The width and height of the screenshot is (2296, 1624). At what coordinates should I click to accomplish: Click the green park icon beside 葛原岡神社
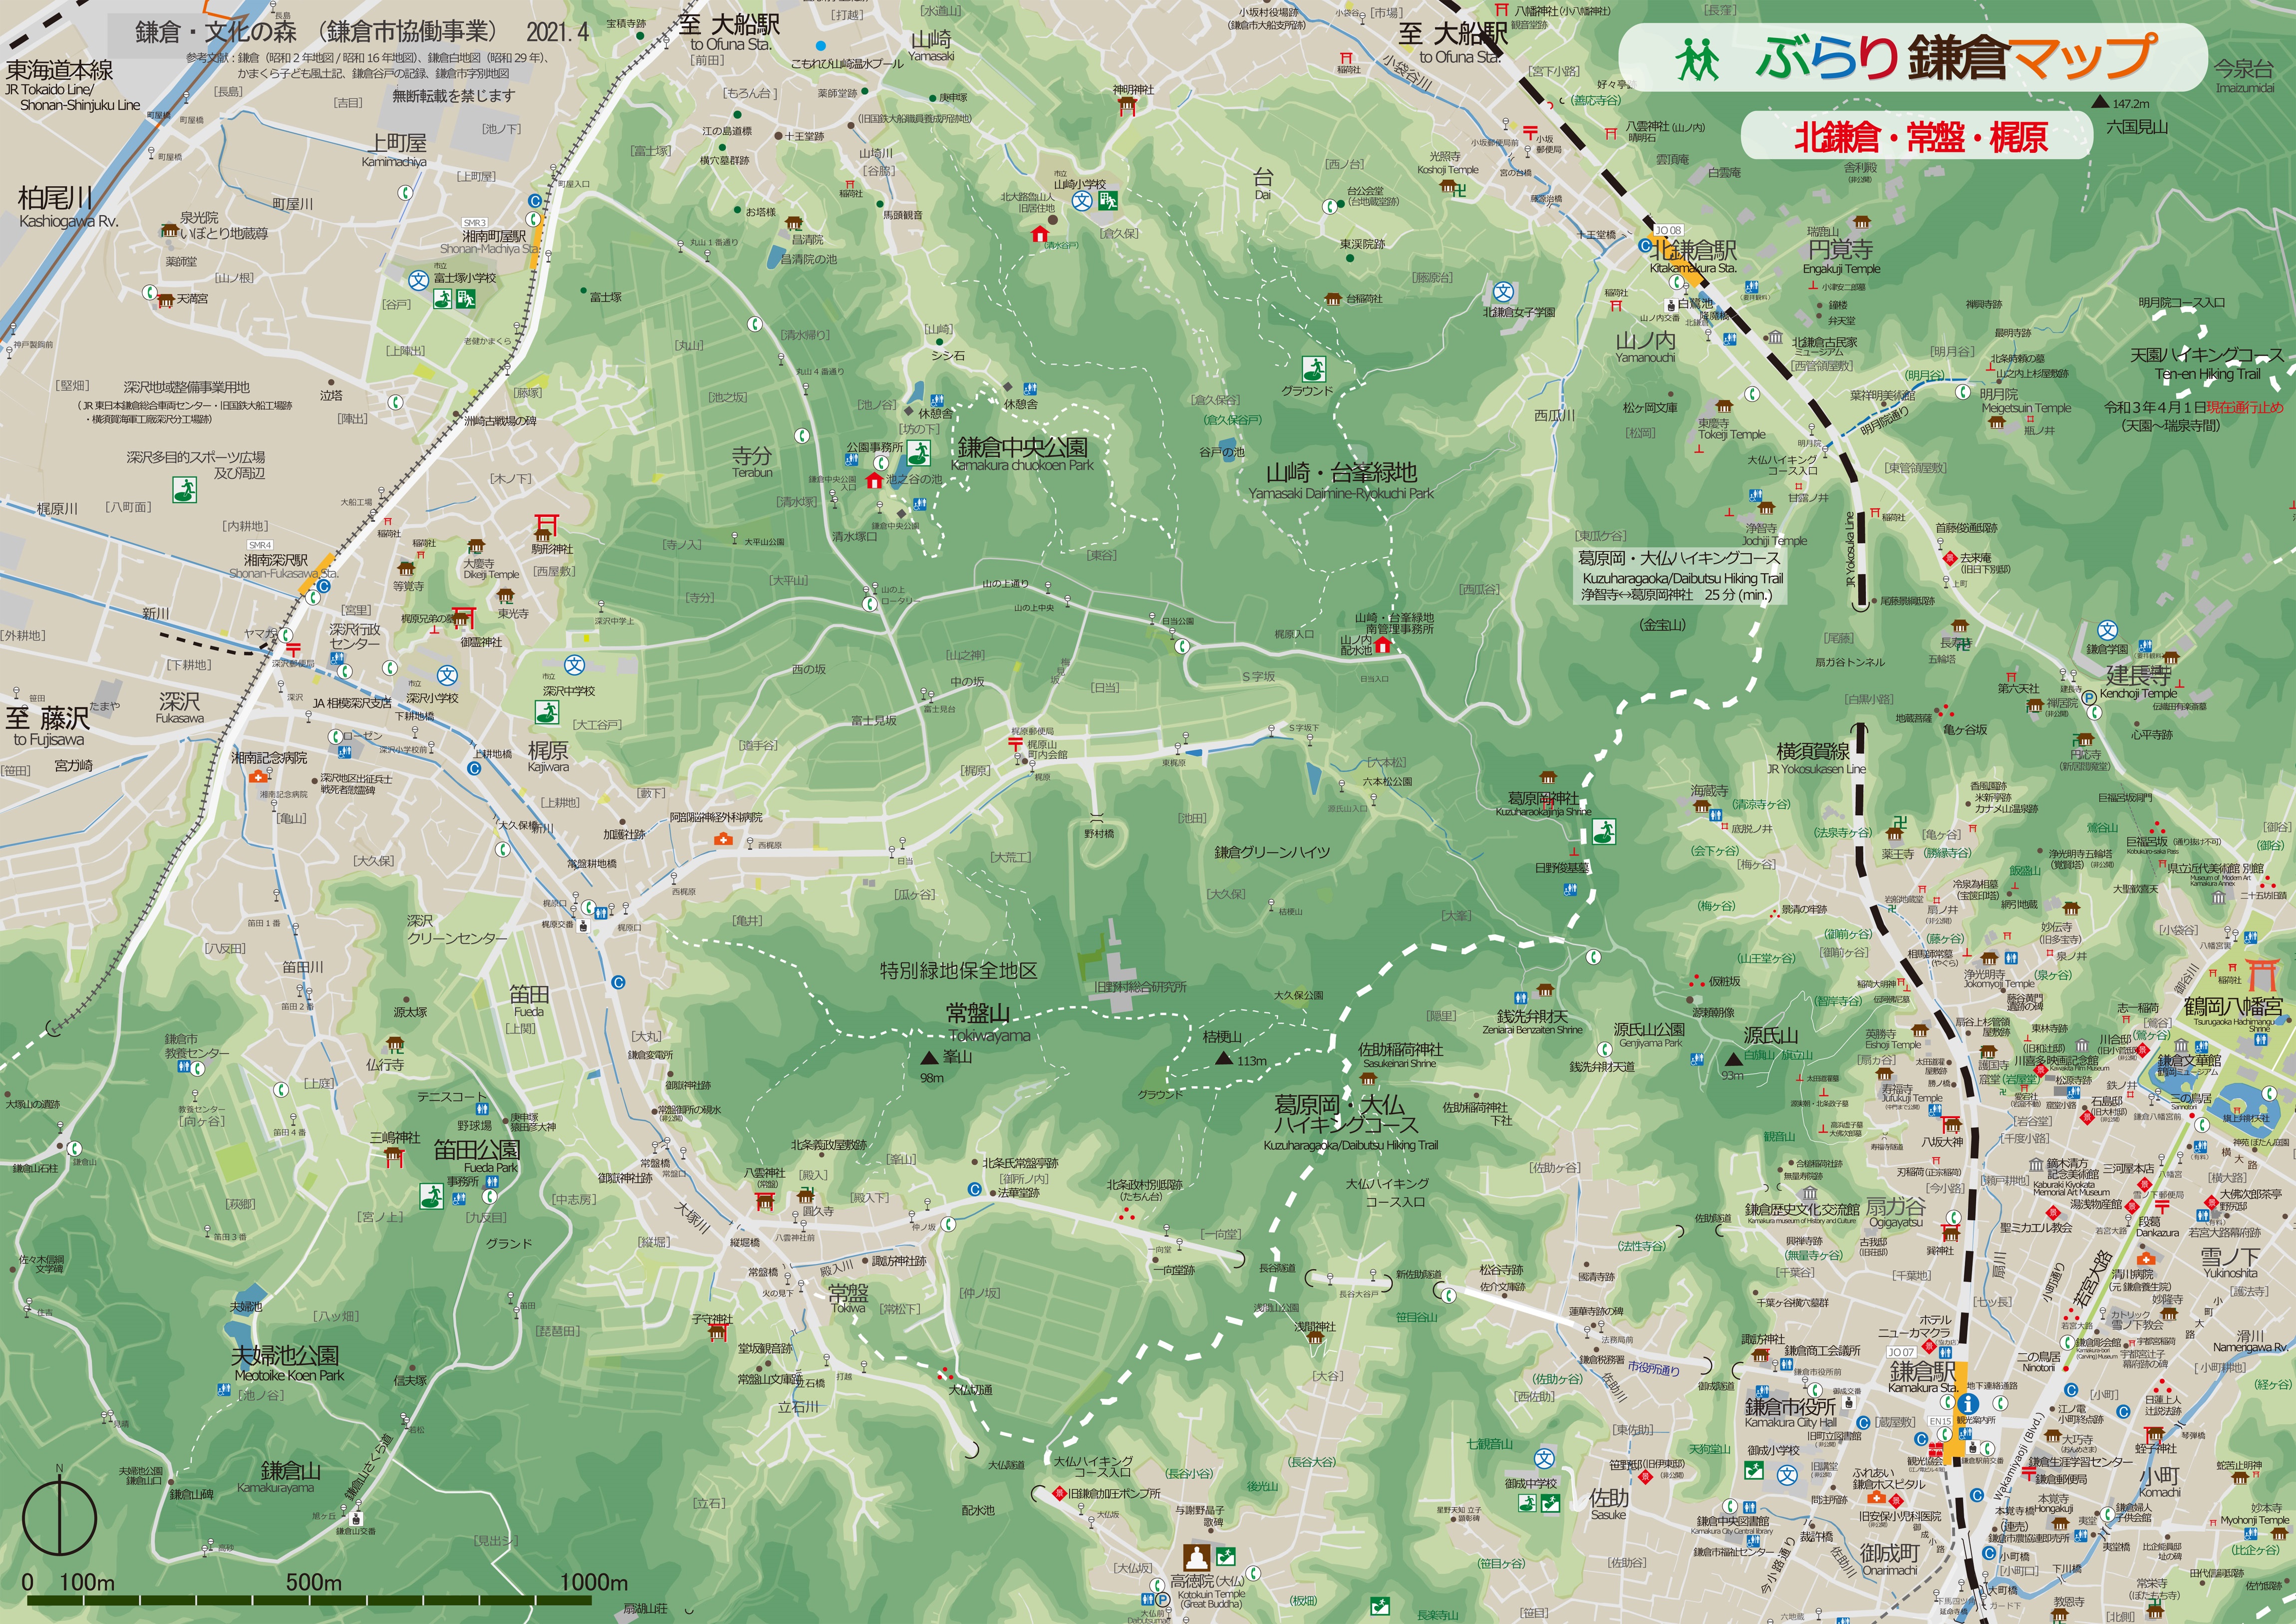pyautogui.click(x=1605, y=832)
